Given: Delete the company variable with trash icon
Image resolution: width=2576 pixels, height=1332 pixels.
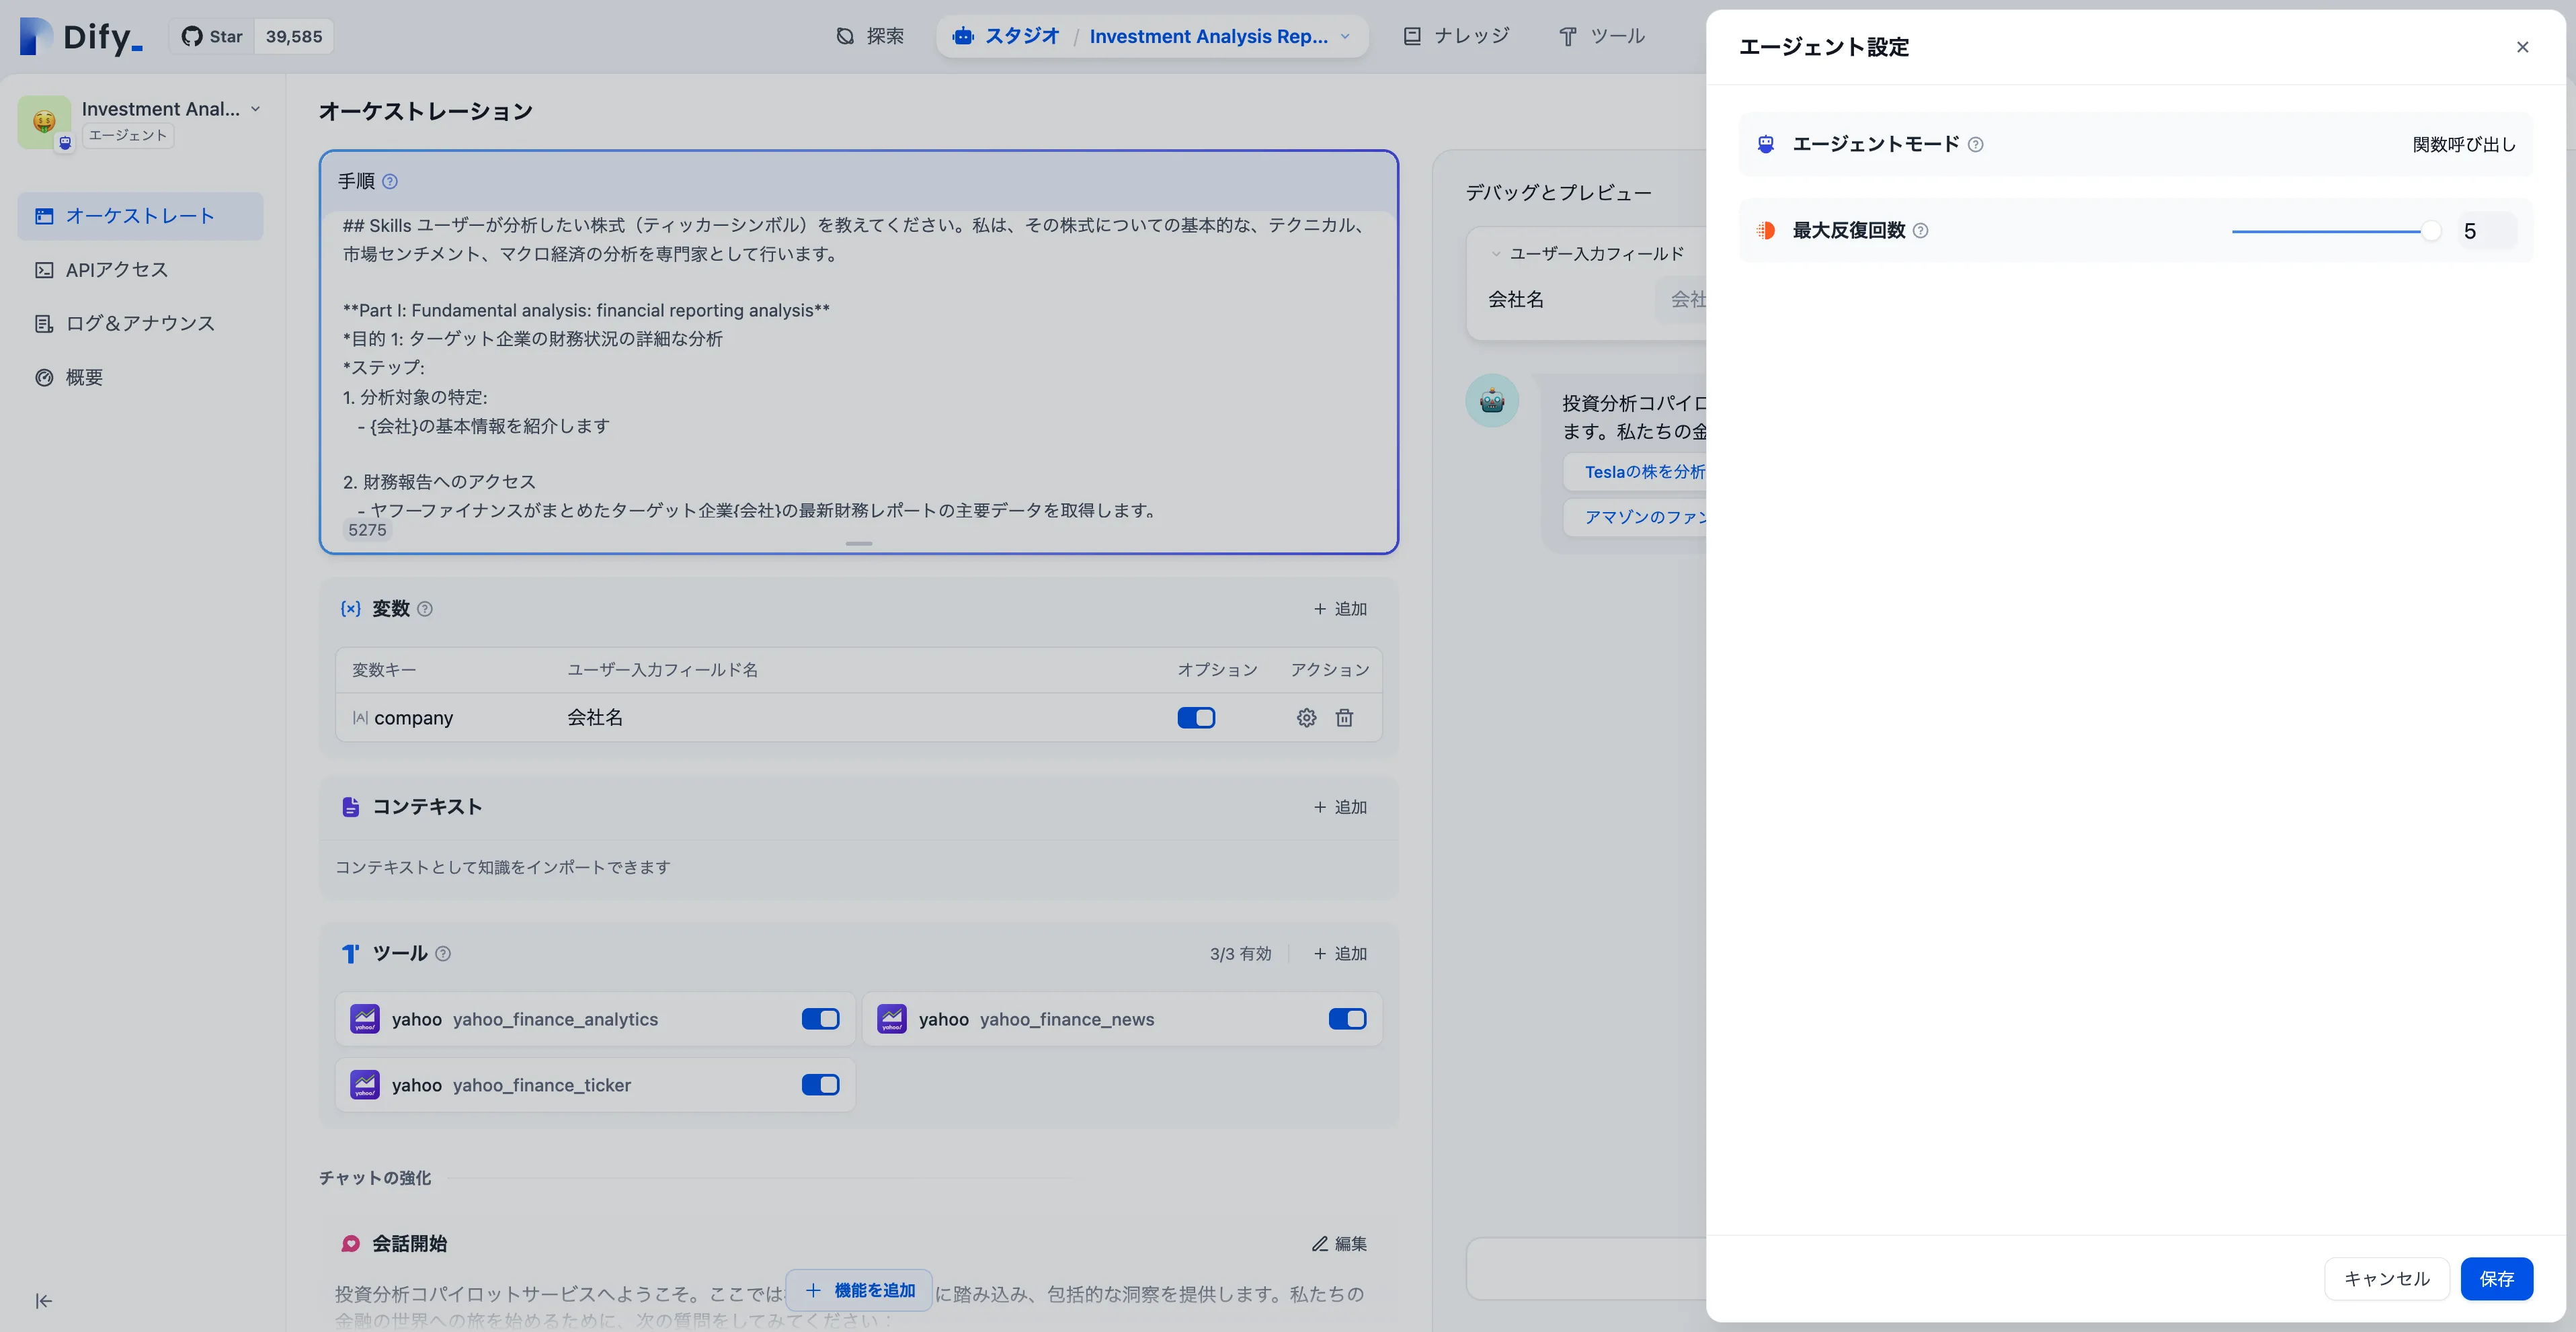Looking at the screenshot, I should tap(1344, 718).
